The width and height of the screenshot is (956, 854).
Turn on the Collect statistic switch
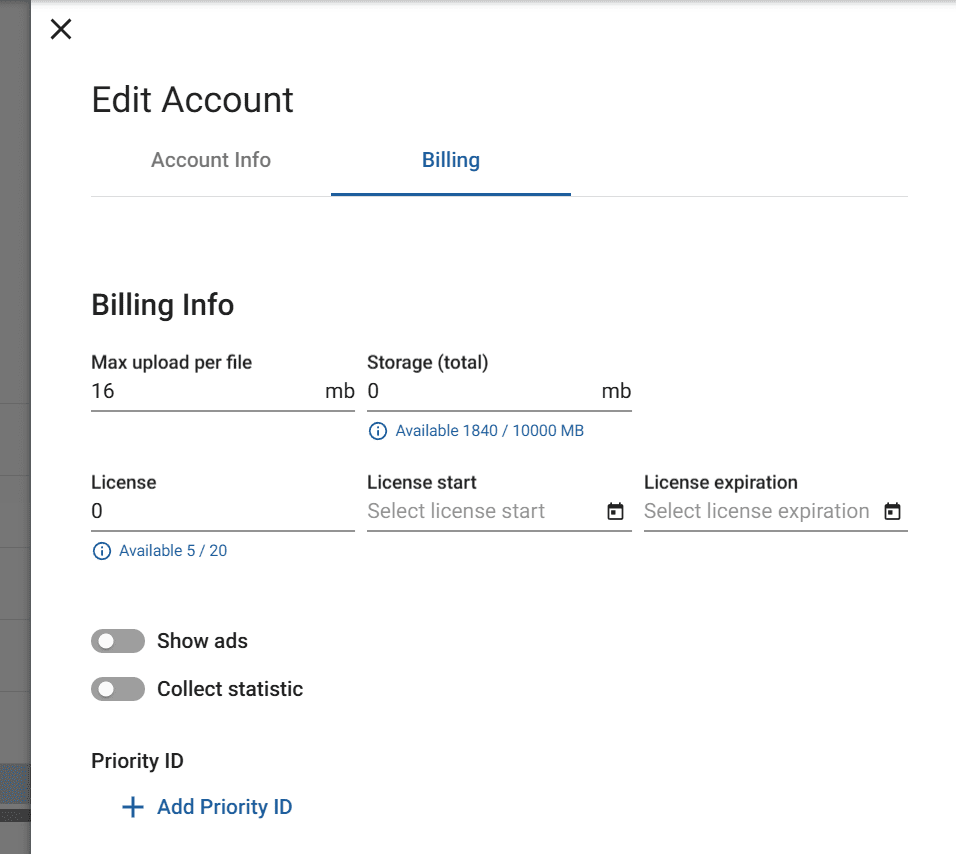click(118, 689)
